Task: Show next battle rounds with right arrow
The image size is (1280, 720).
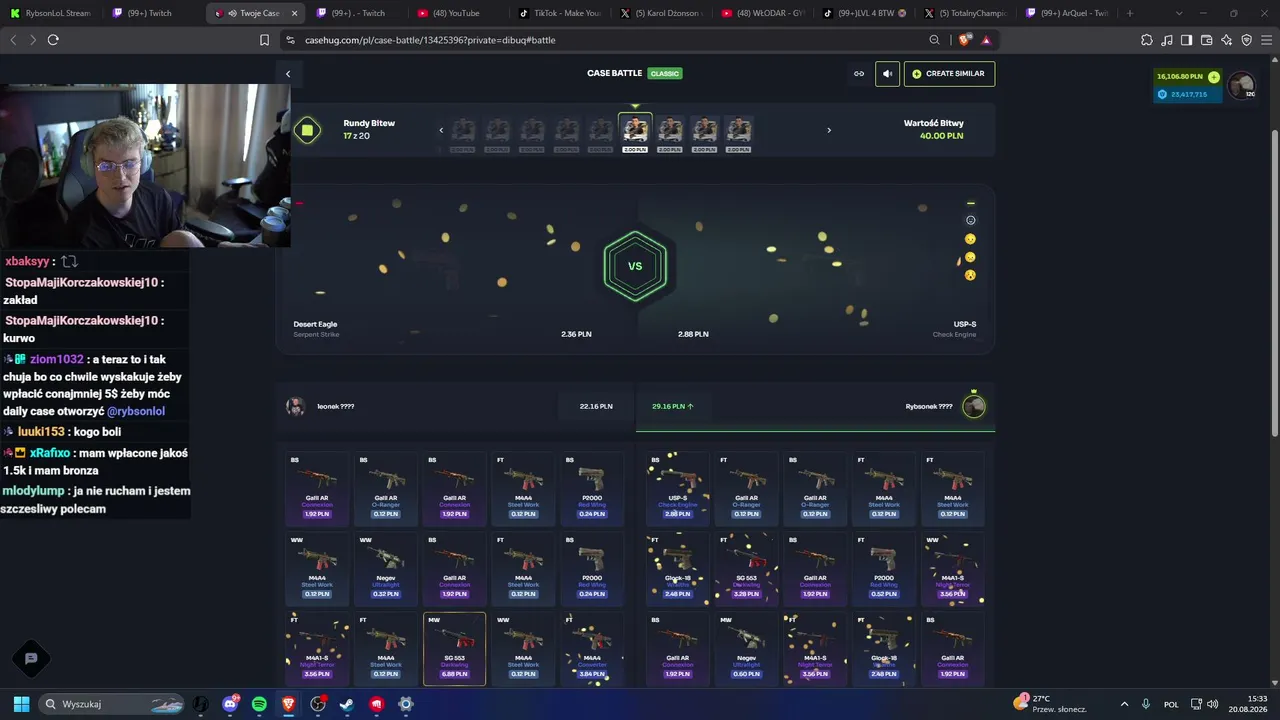Action: 829,130
